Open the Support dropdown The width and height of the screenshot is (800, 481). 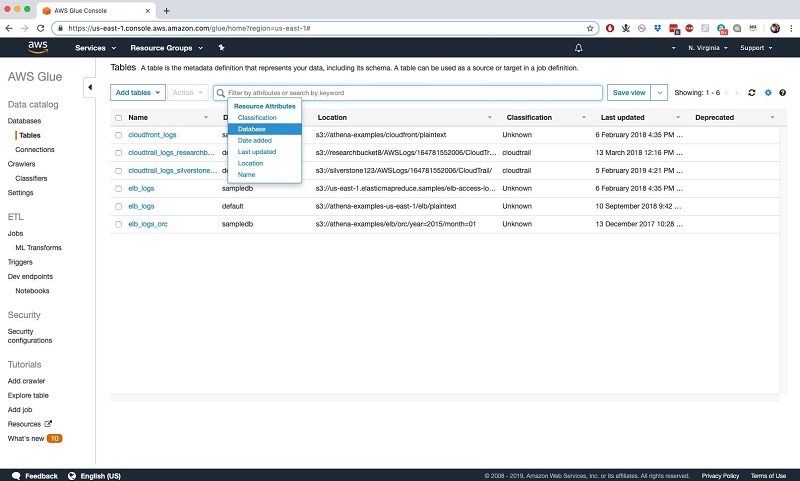(x=756, y=48)
